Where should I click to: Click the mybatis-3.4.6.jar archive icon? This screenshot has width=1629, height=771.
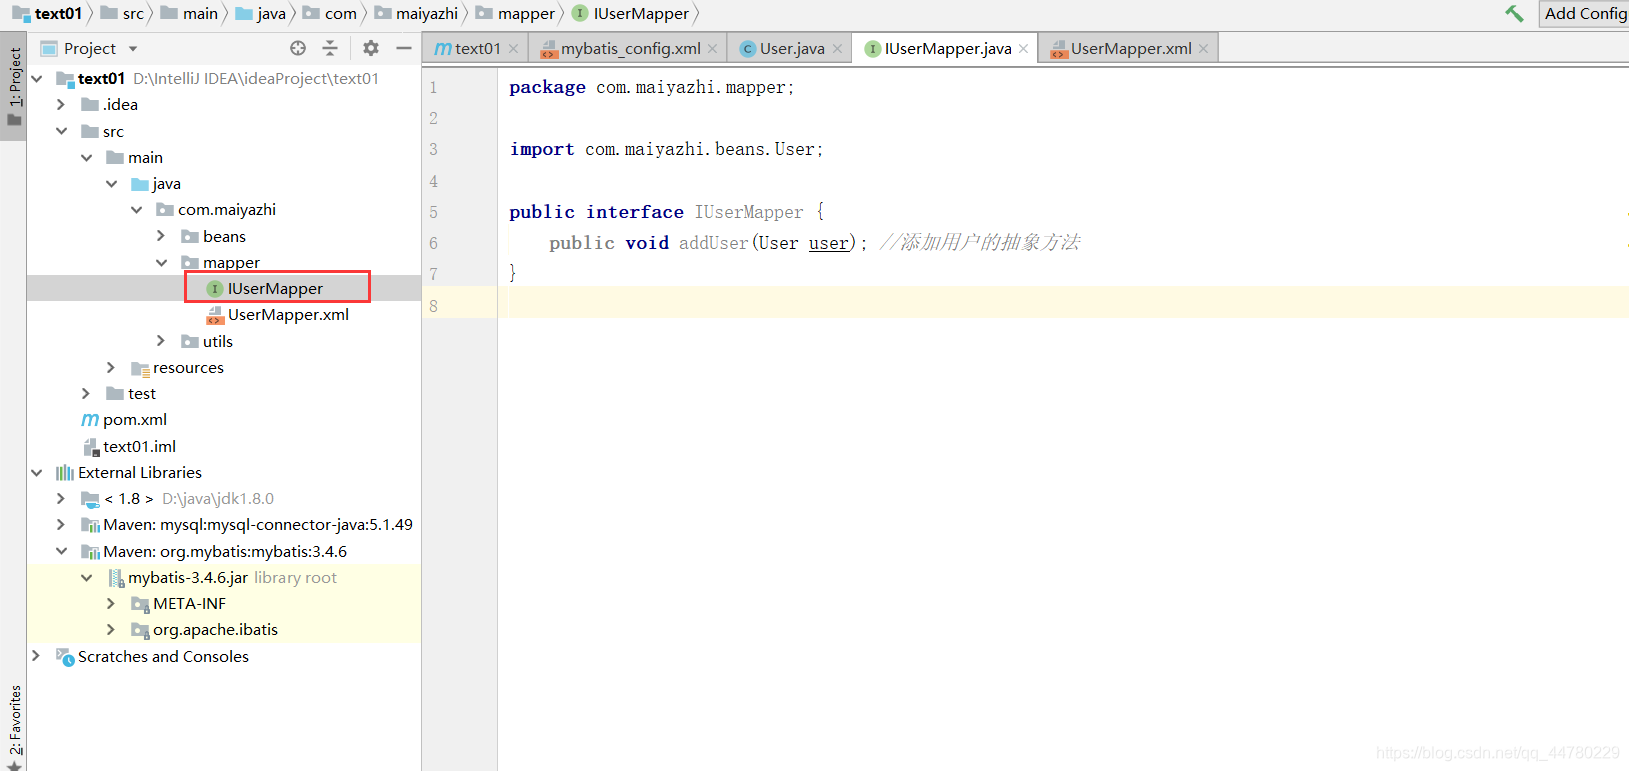tap(116, 578)
